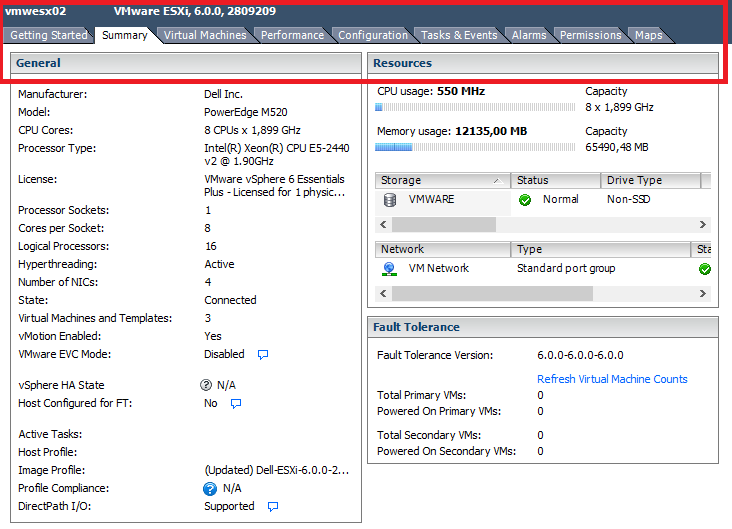This screenshot has height=529, width=732.
Task: Click the General panel header
Action: click(186, 63)
